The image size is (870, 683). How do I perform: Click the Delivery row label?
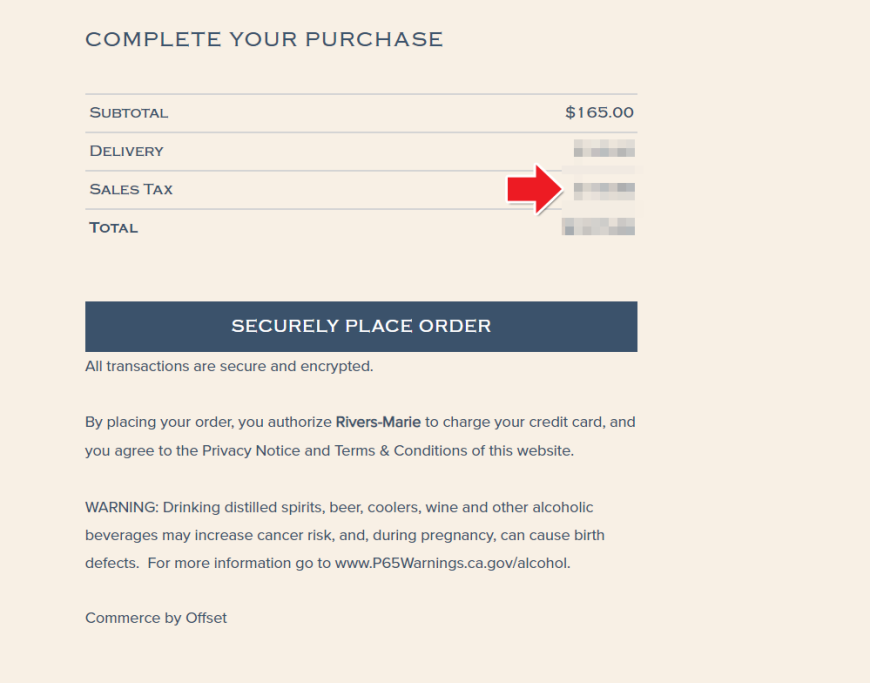[127, 151]
